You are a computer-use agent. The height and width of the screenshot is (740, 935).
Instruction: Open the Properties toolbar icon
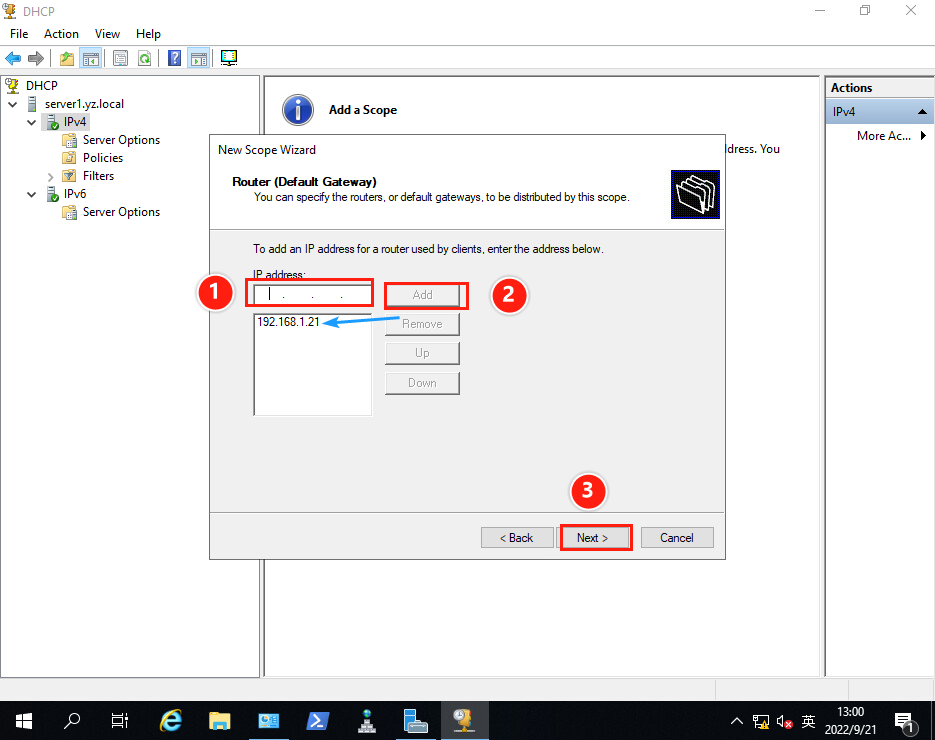pos(120,58)
